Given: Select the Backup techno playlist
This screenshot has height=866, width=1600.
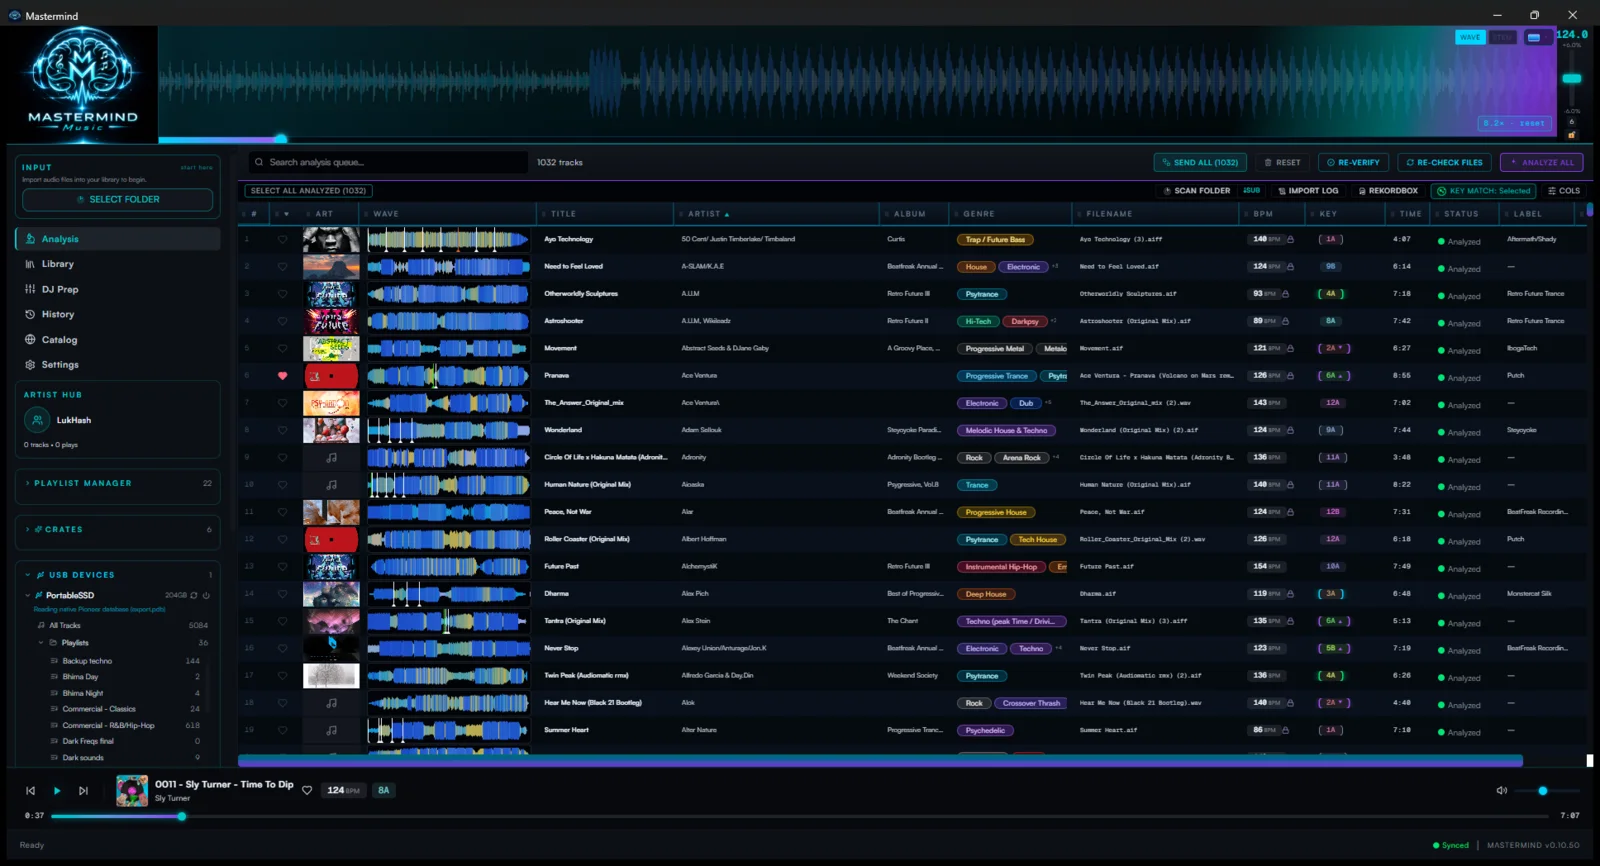Looking at the screenshot, I should (x=124, y=661).
